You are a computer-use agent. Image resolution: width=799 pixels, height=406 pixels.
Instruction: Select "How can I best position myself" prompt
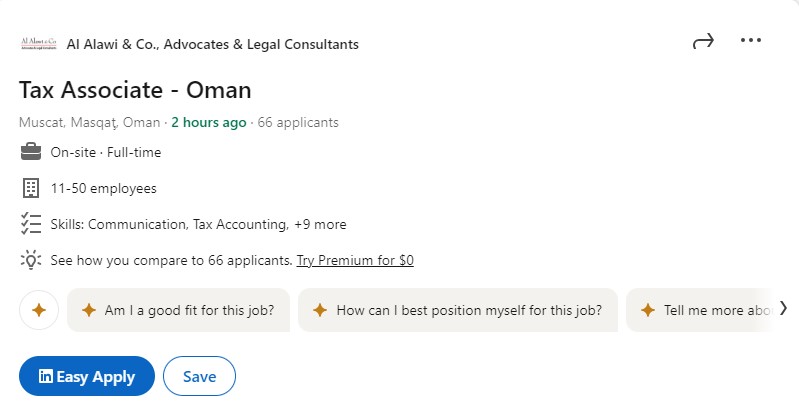[x=458, y=310]
